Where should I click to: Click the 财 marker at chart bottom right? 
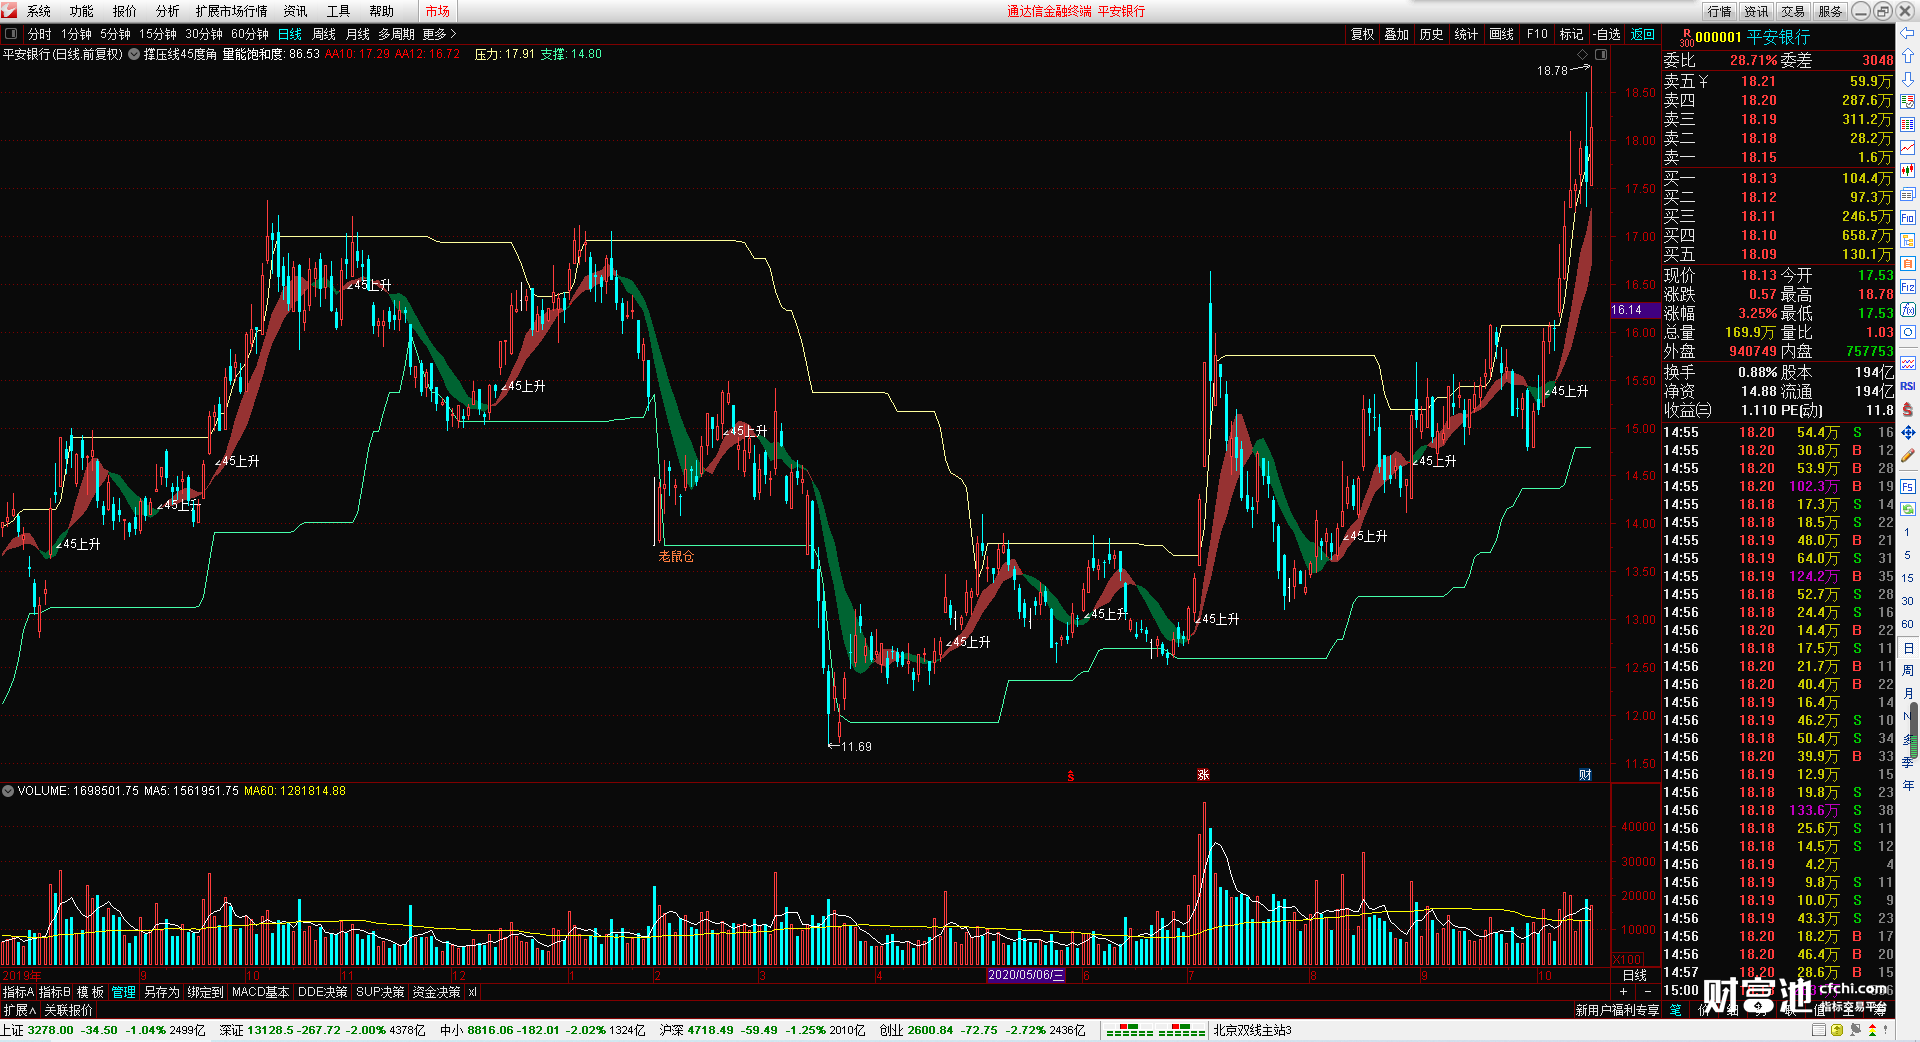pos(1585,775)
